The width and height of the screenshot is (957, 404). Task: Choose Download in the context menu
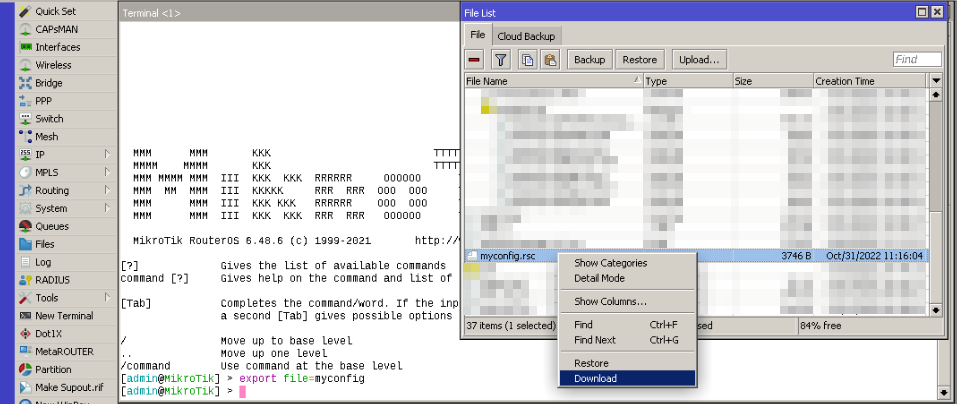point(627,378)
